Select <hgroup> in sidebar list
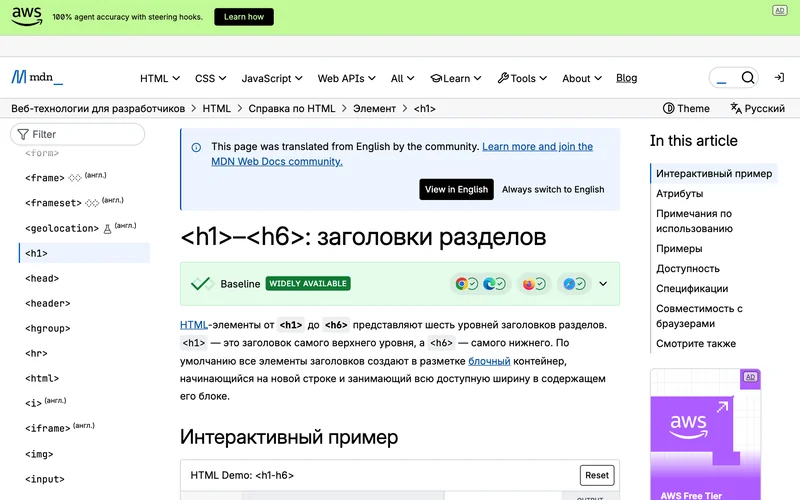Screen dimensions: 800x500 tap(47, 328)
